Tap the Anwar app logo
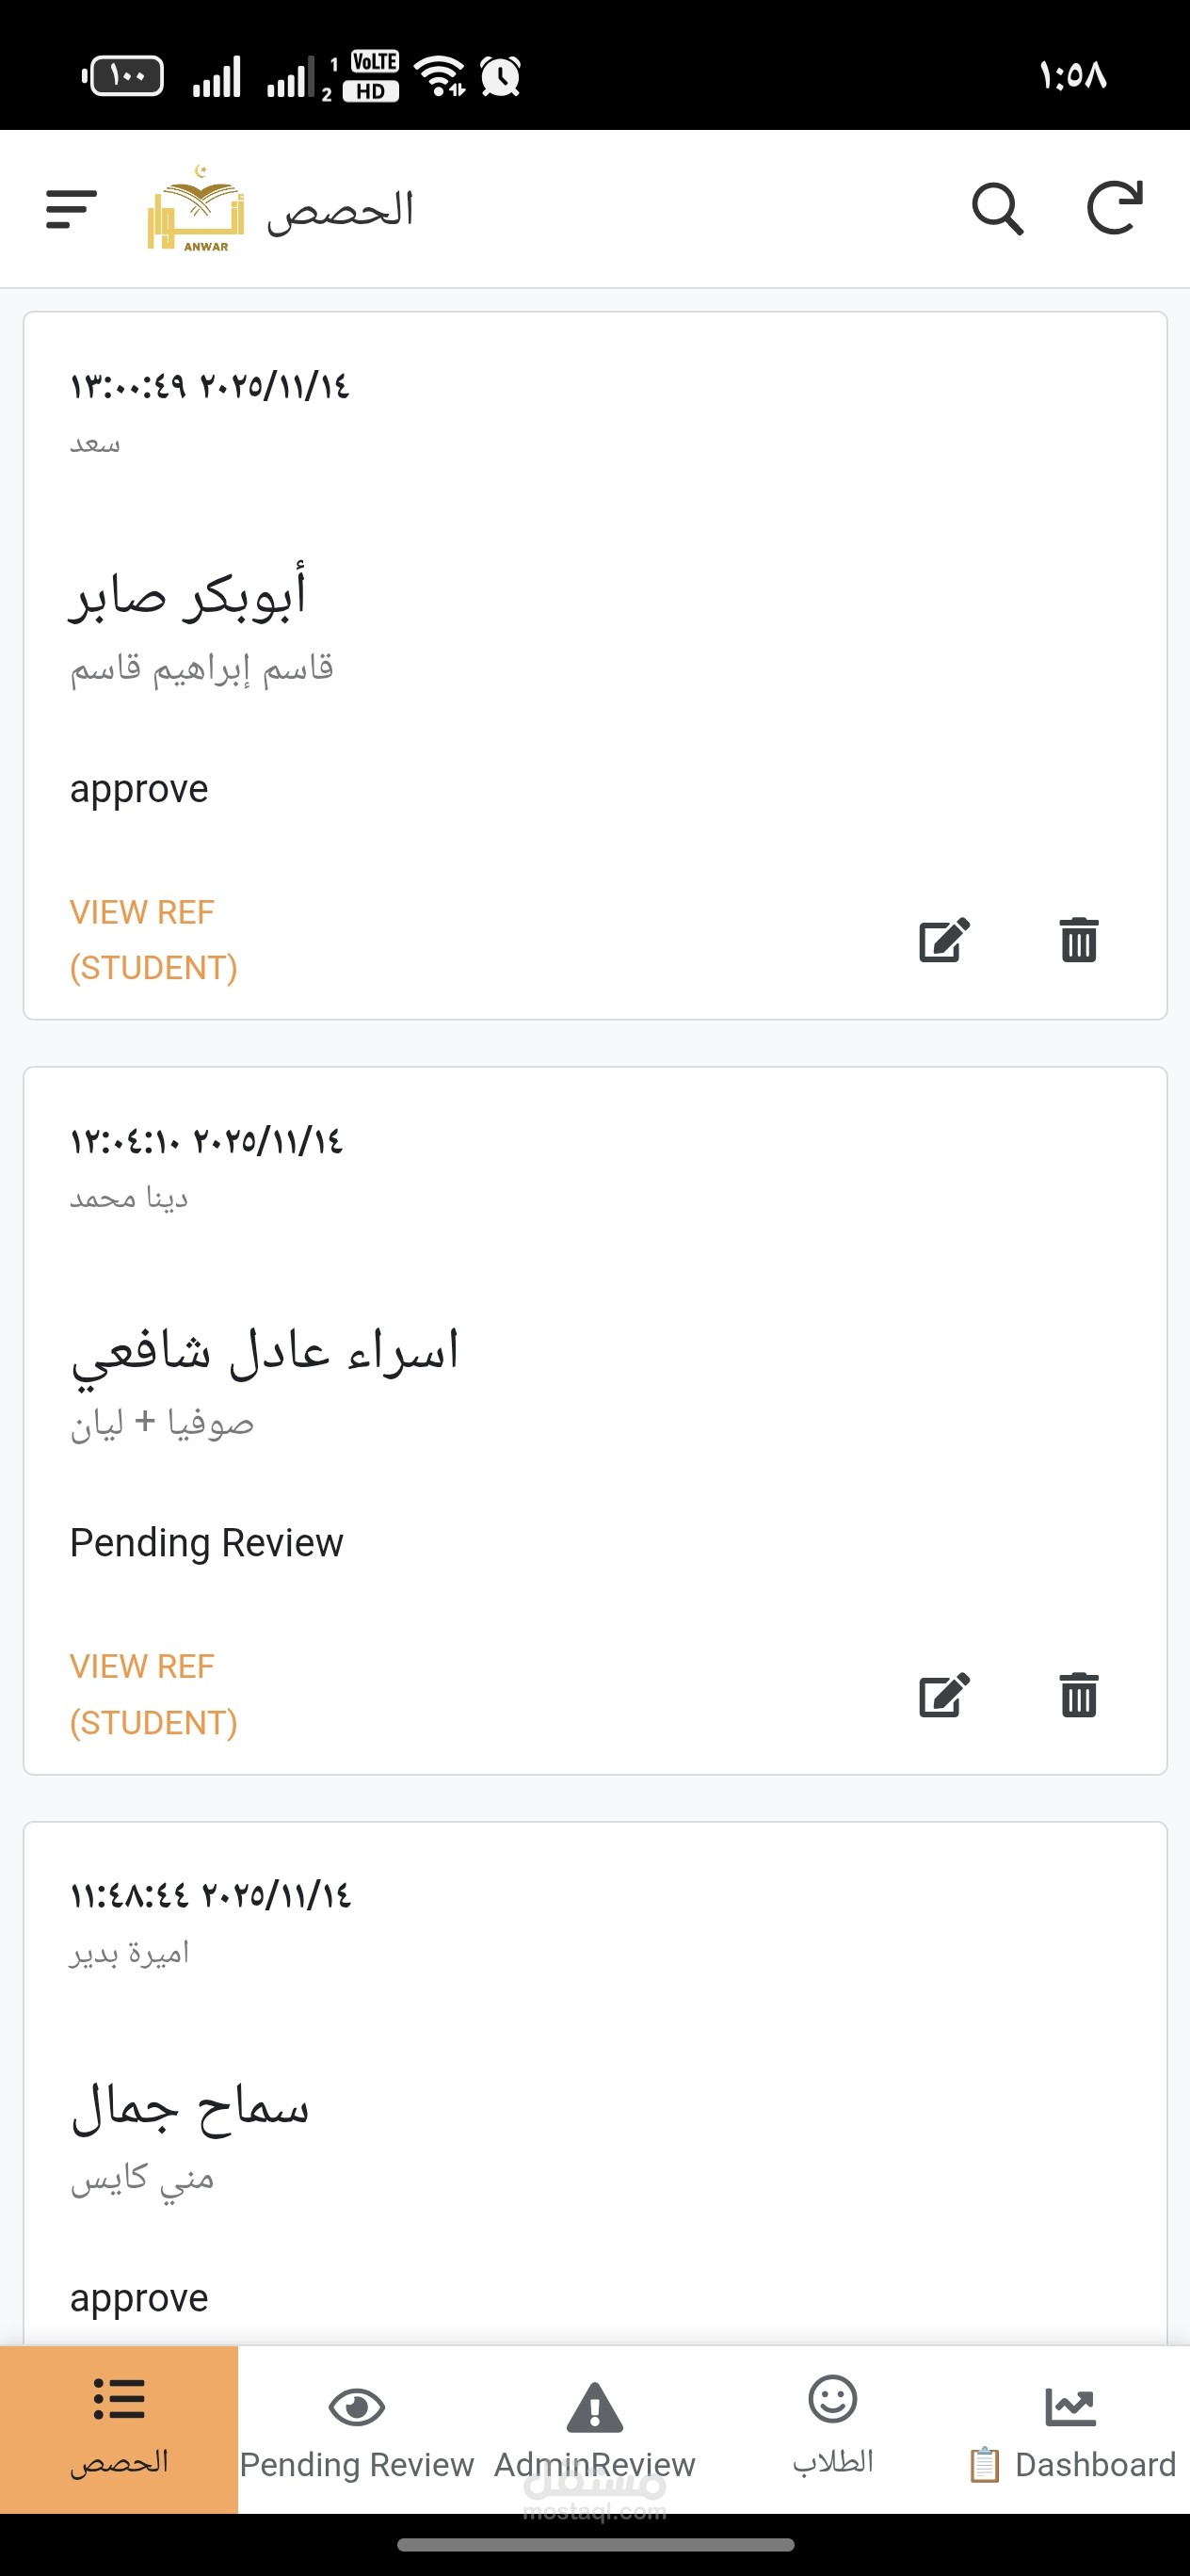Image resolution: width=1190 pixels, height=2576 pixels. point(196,209)
